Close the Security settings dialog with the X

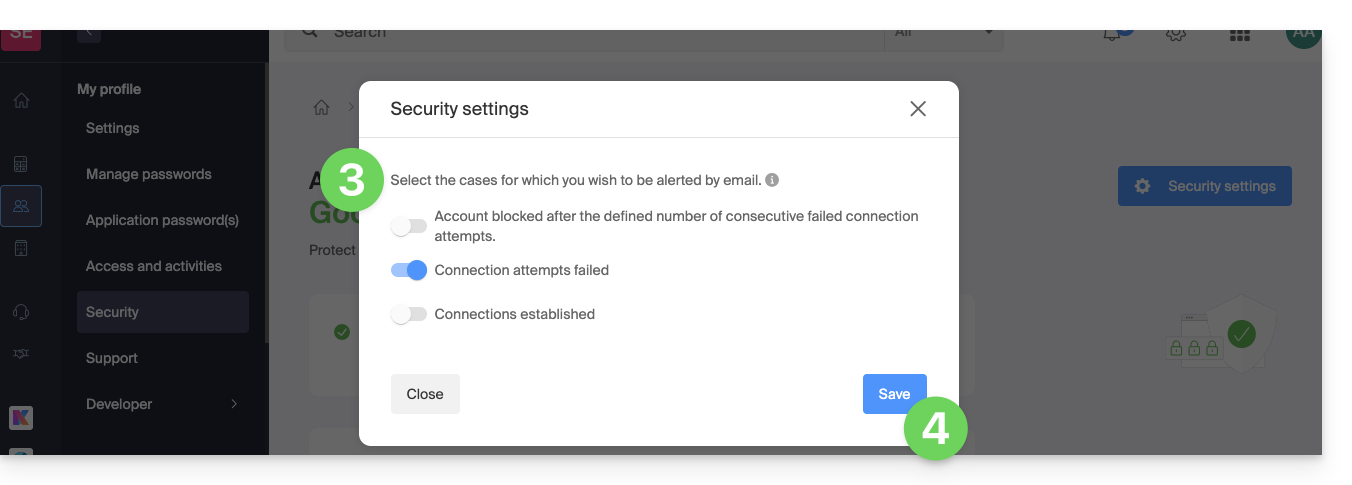click(x=918, y=109)
